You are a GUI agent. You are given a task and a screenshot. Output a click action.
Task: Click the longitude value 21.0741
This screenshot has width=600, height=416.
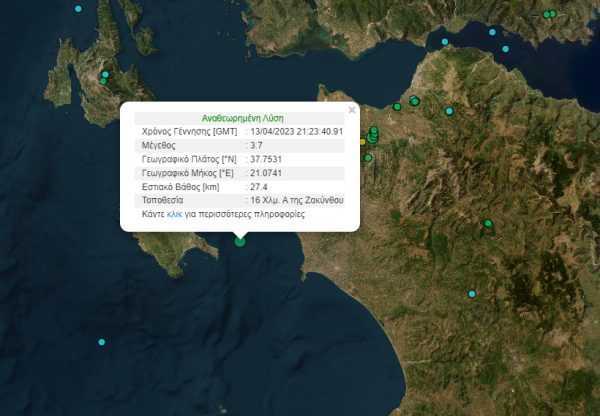265,173
